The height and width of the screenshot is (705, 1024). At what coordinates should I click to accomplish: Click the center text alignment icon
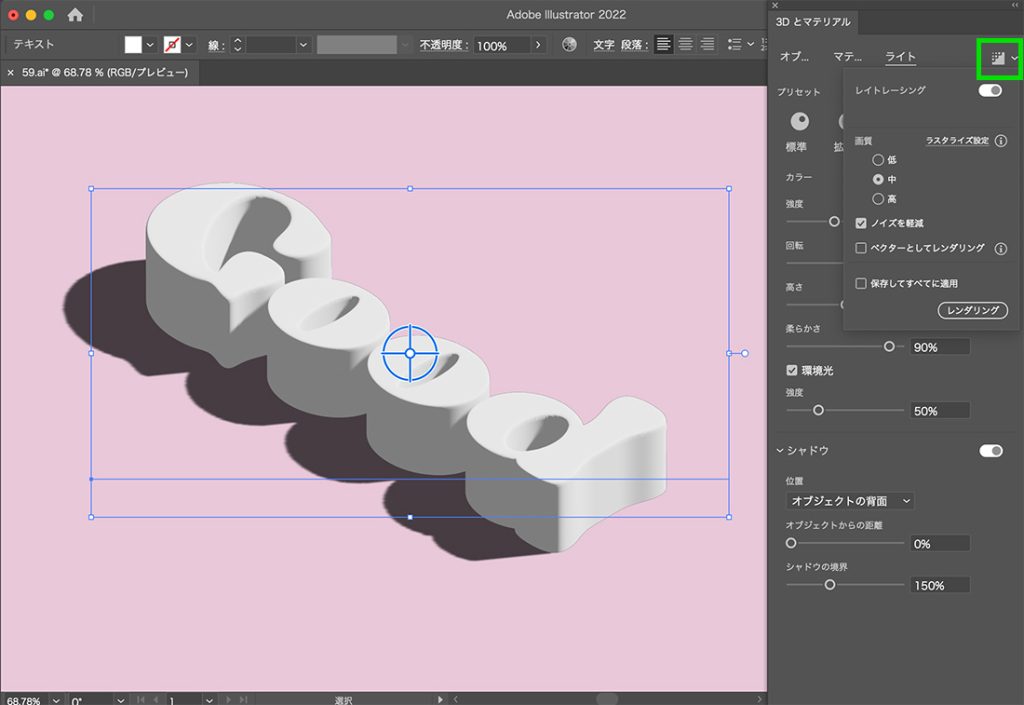point(685,44)
